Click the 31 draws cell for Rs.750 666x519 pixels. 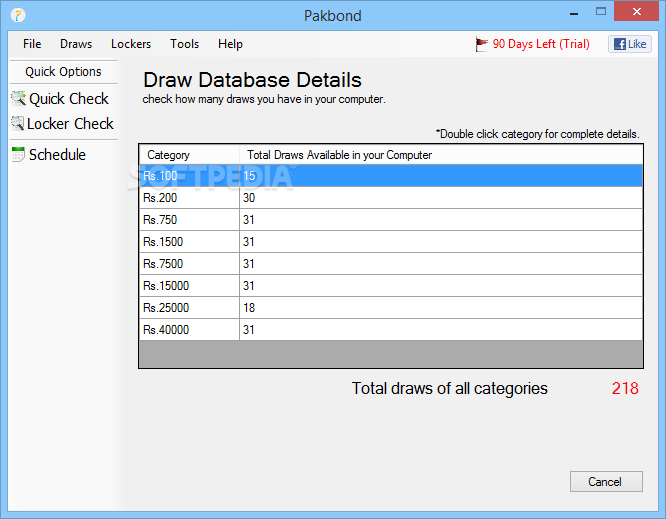coord(441,220)
